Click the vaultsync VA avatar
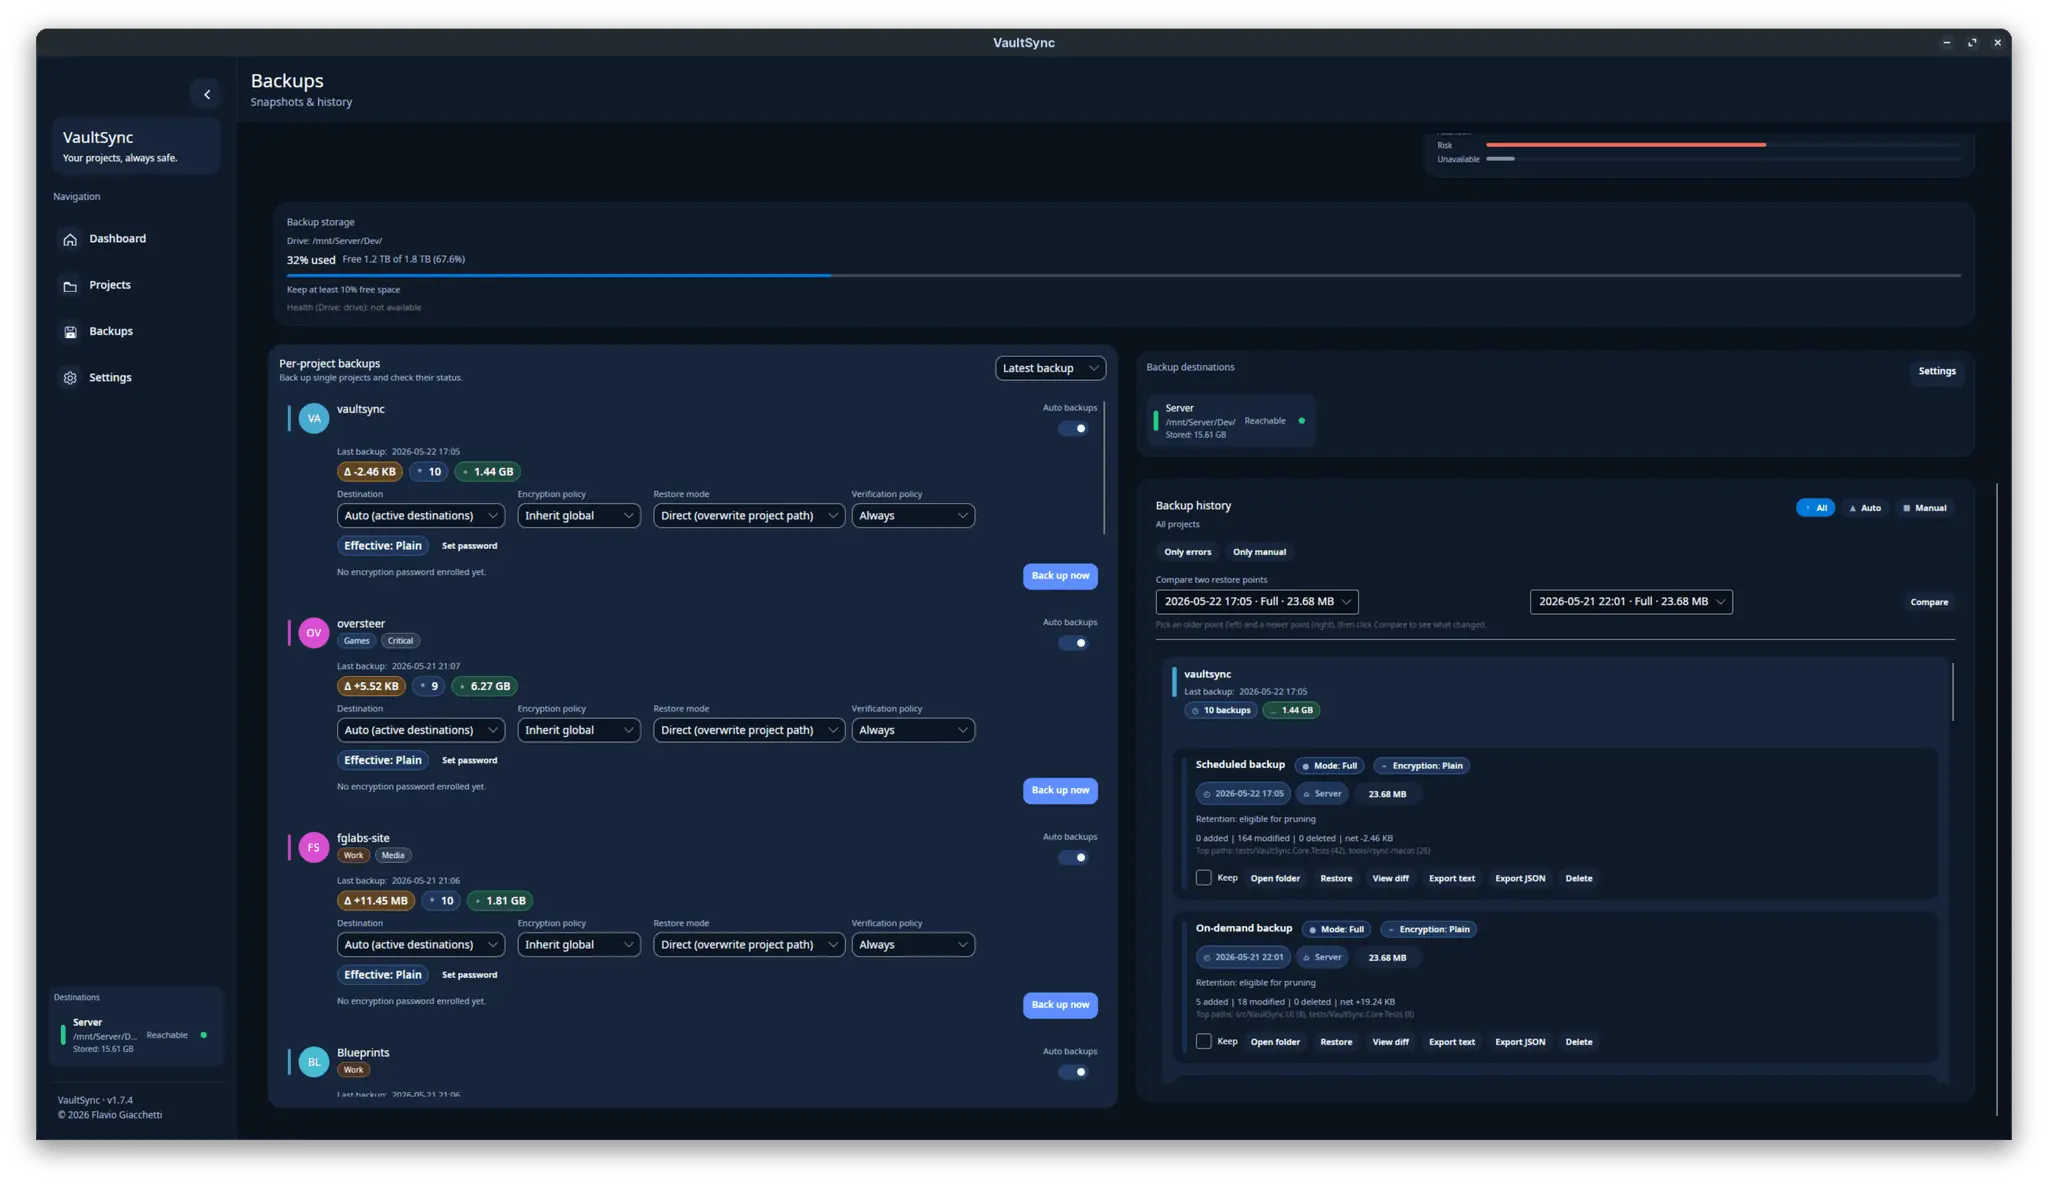Image resolution: width=2048 pixels, height=1184 pixels. tap(314, 418)
